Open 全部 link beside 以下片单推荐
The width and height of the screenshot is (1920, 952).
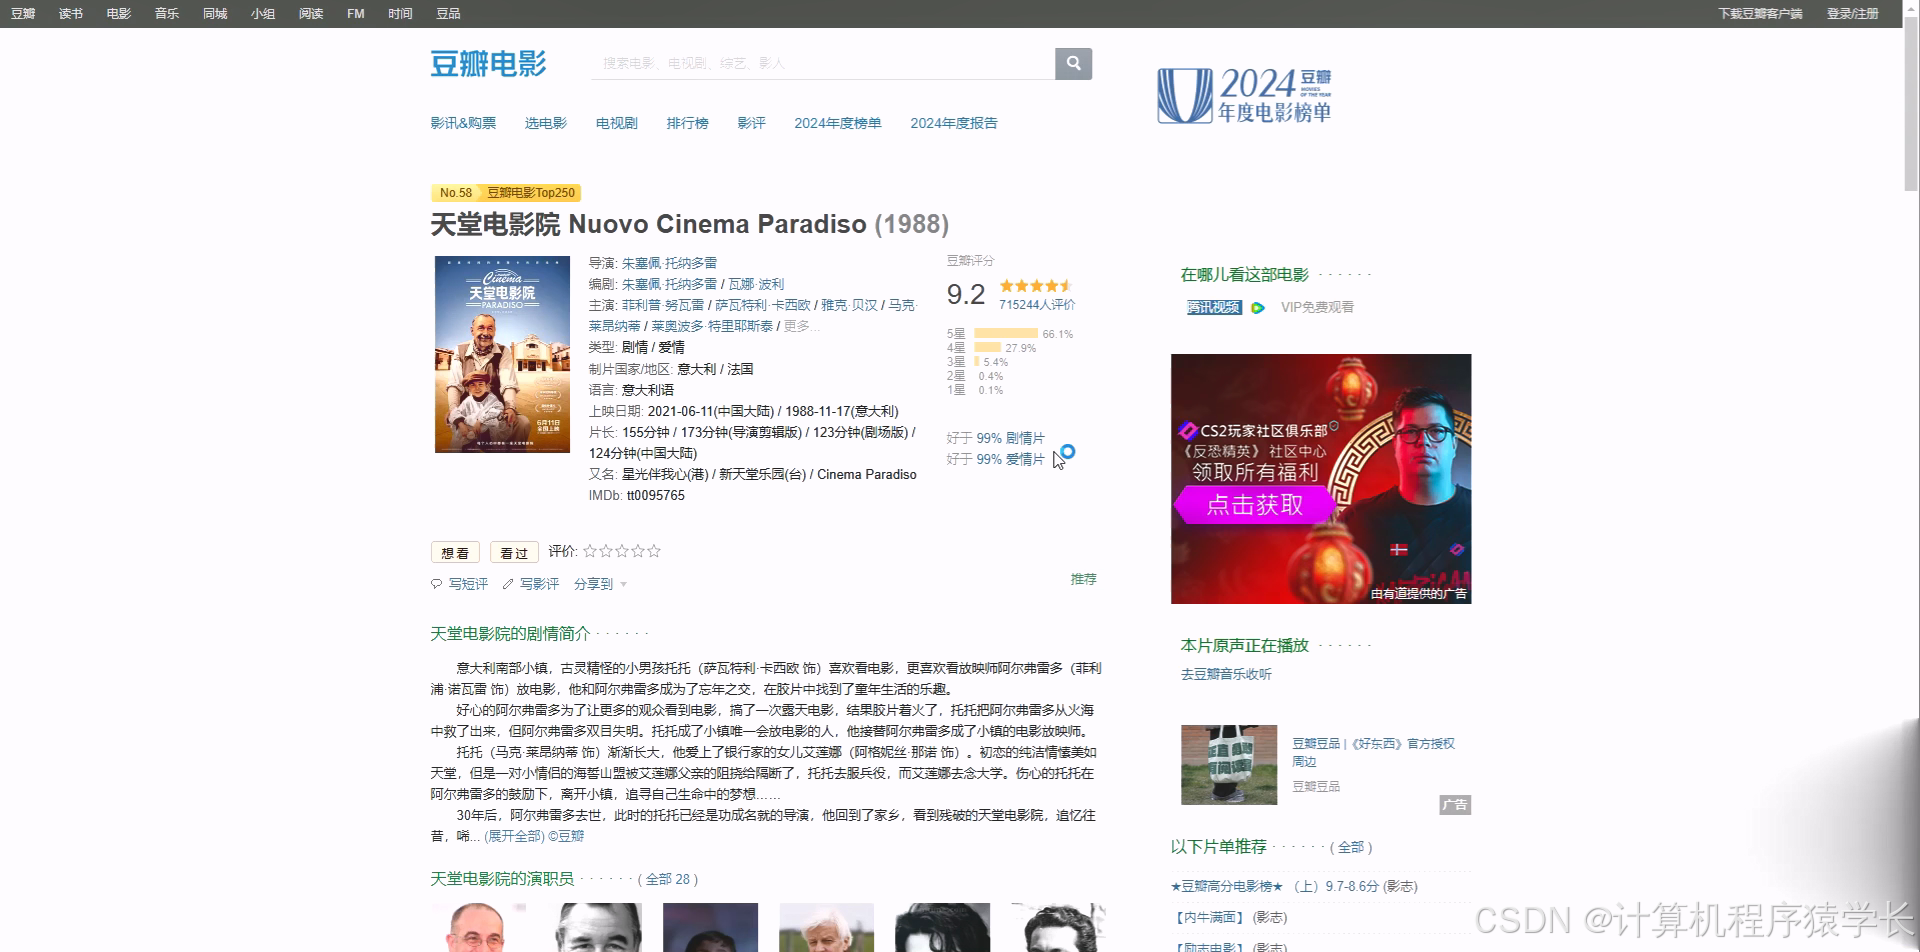click(x=1351, y=847)
